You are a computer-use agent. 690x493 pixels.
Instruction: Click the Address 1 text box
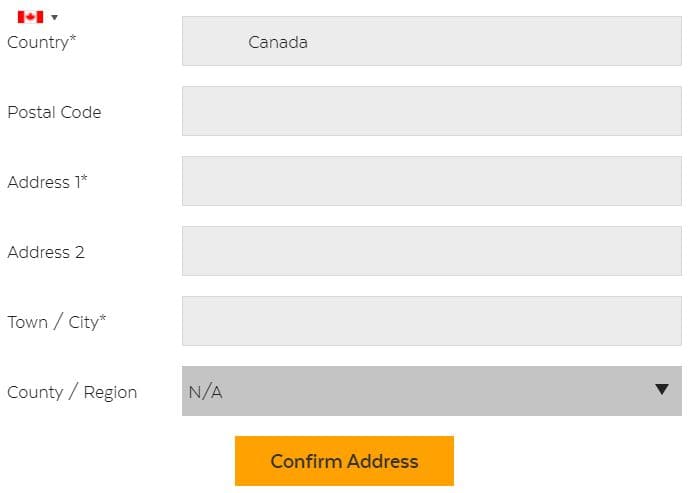(432, 181)
